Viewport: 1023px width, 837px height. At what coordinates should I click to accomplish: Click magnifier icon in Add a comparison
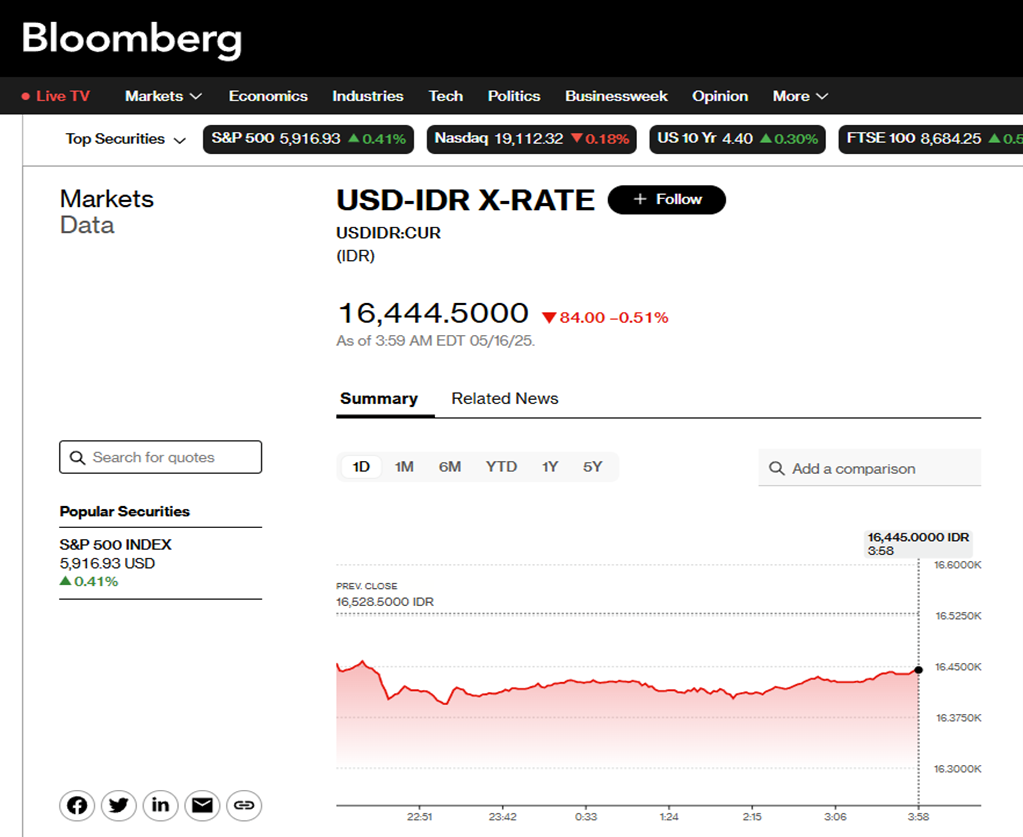click(777, 468)
